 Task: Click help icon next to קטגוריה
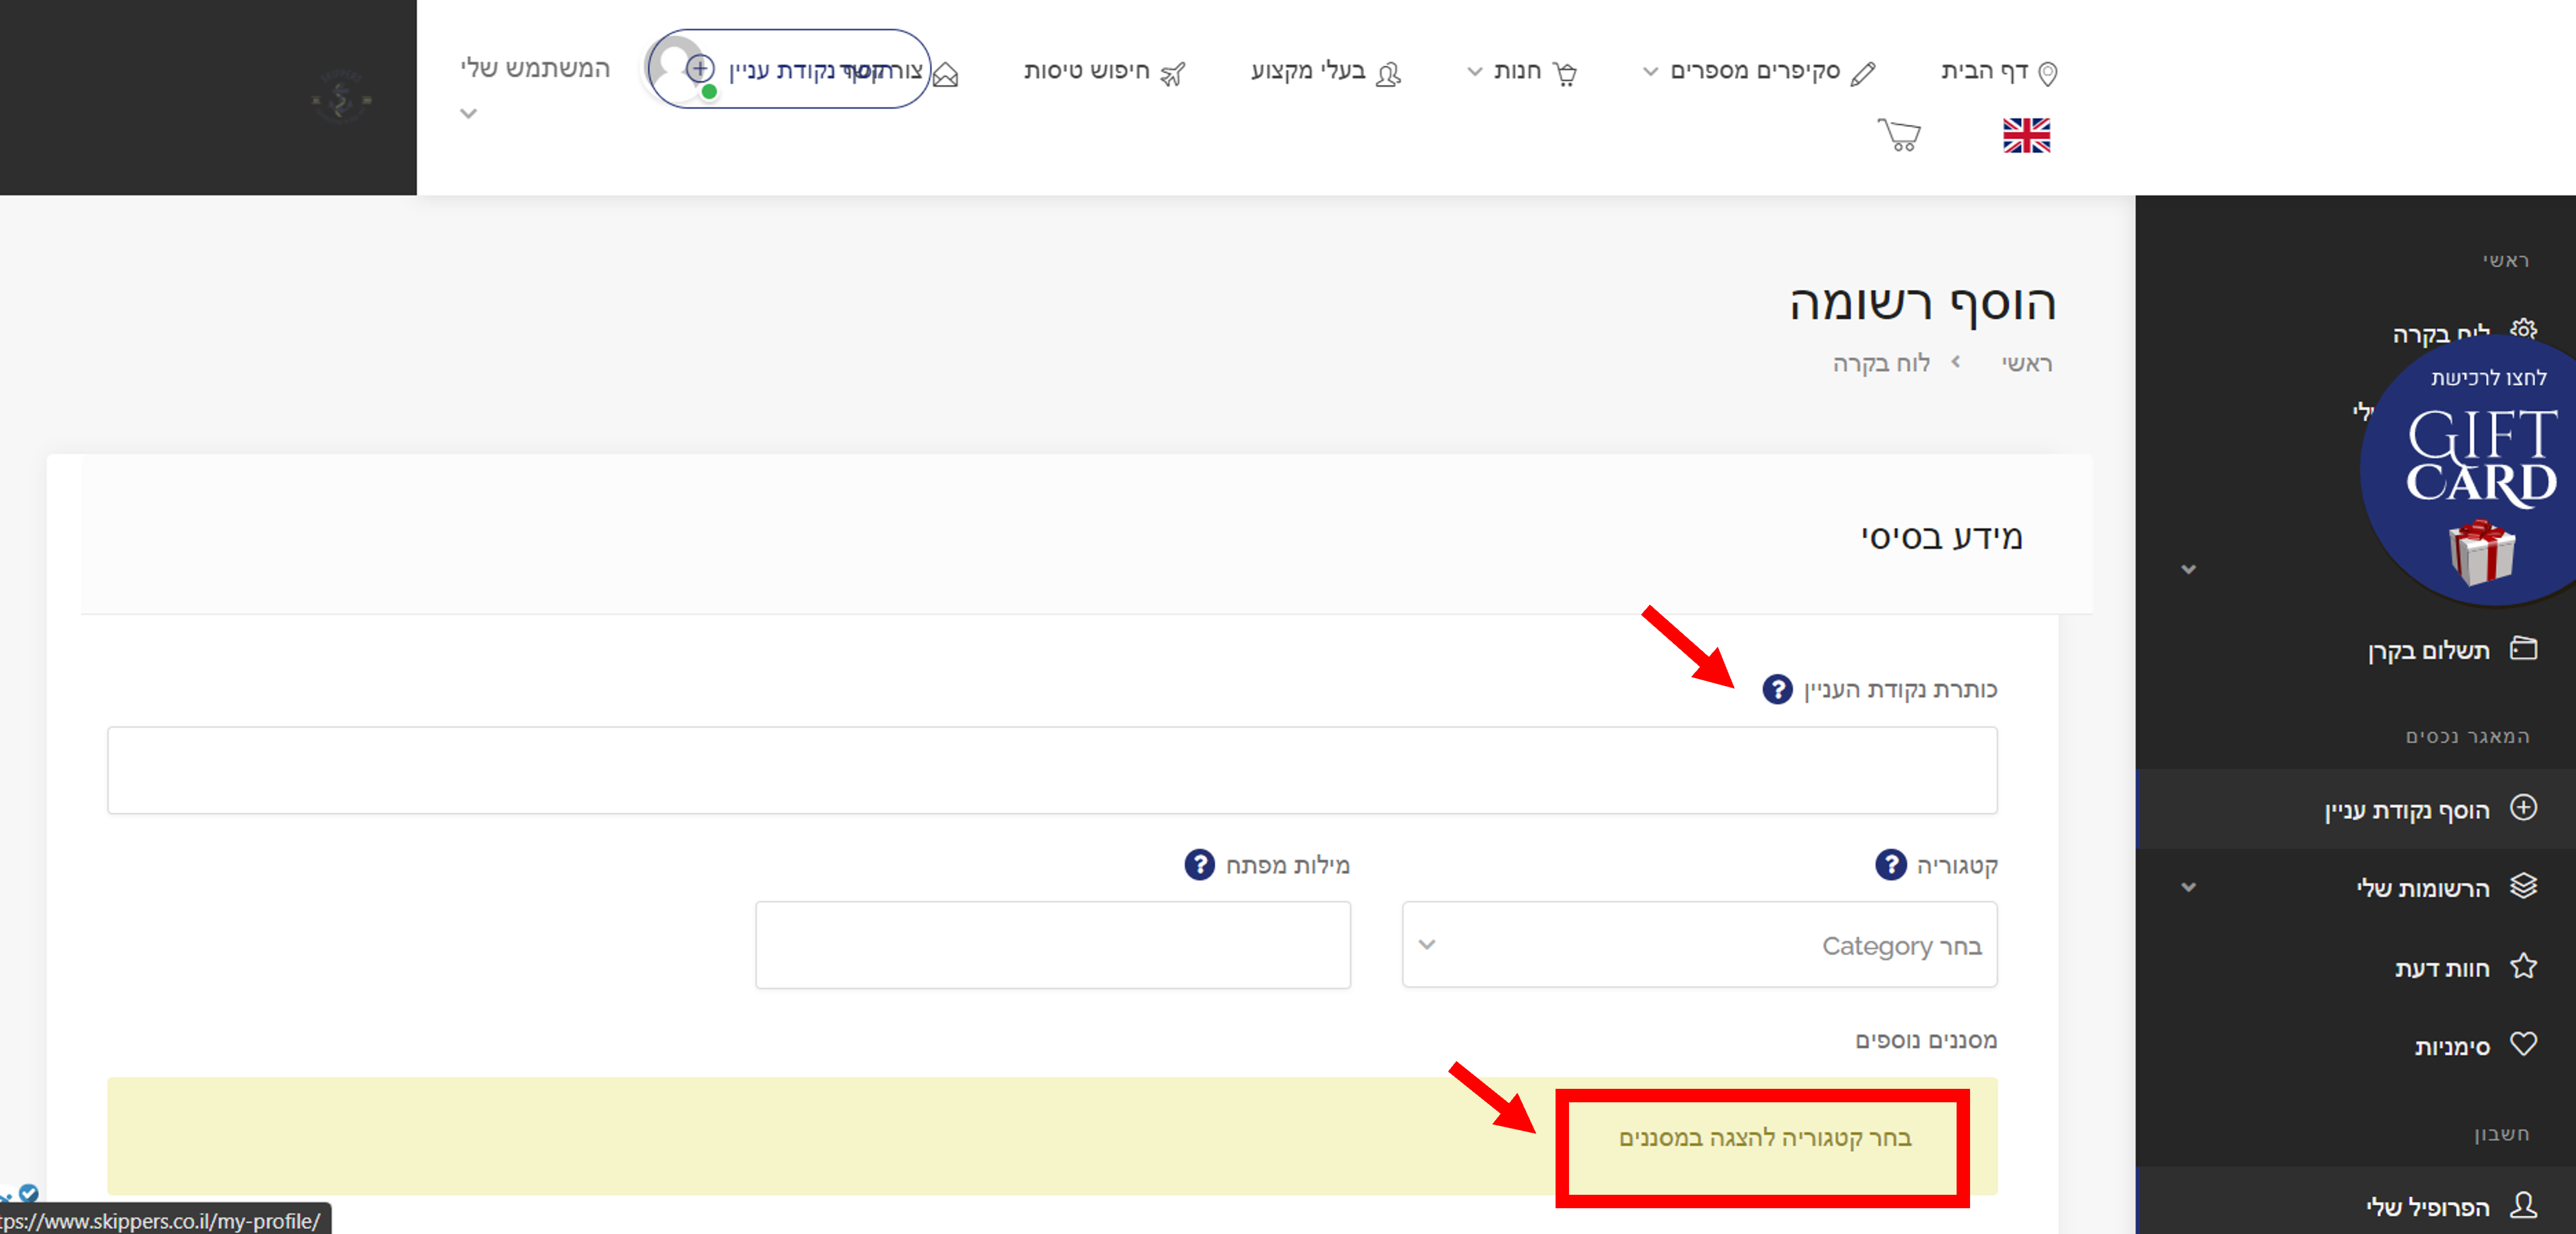click(x=1890, y=864)
